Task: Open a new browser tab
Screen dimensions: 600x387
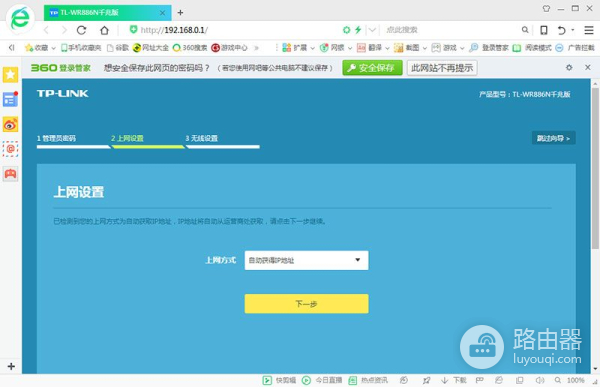Action: pos(180,13)
